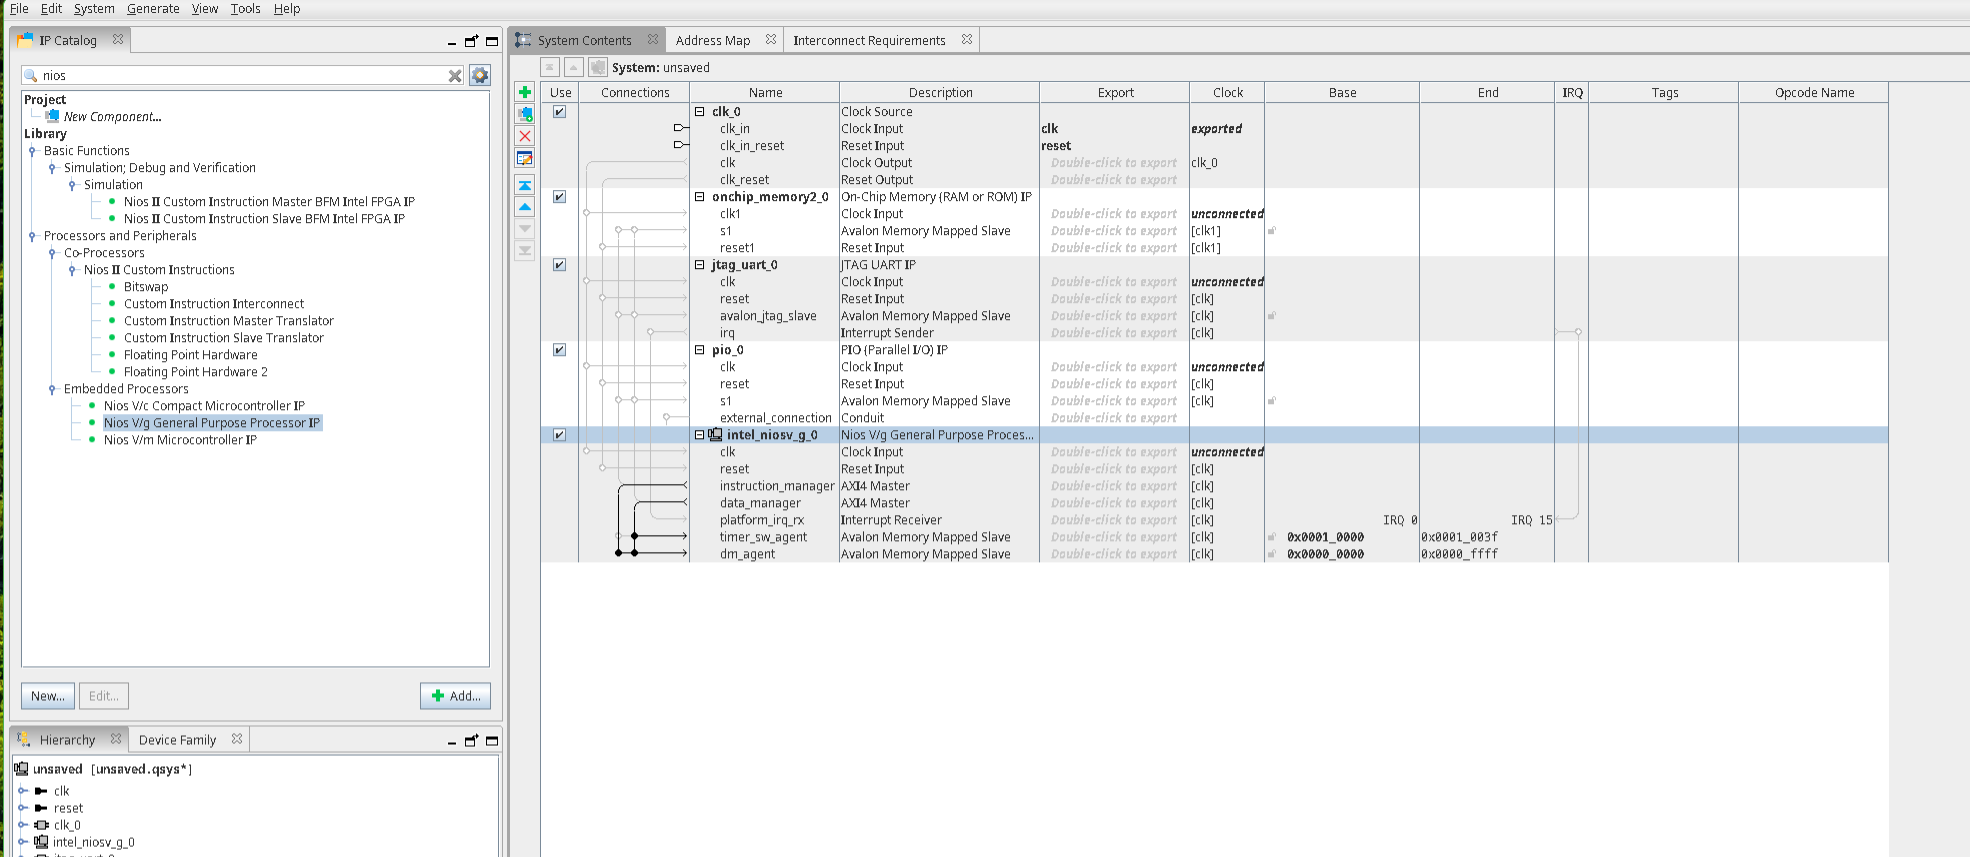Click the IP Catalog search settings gear

[x=480, y=75]
